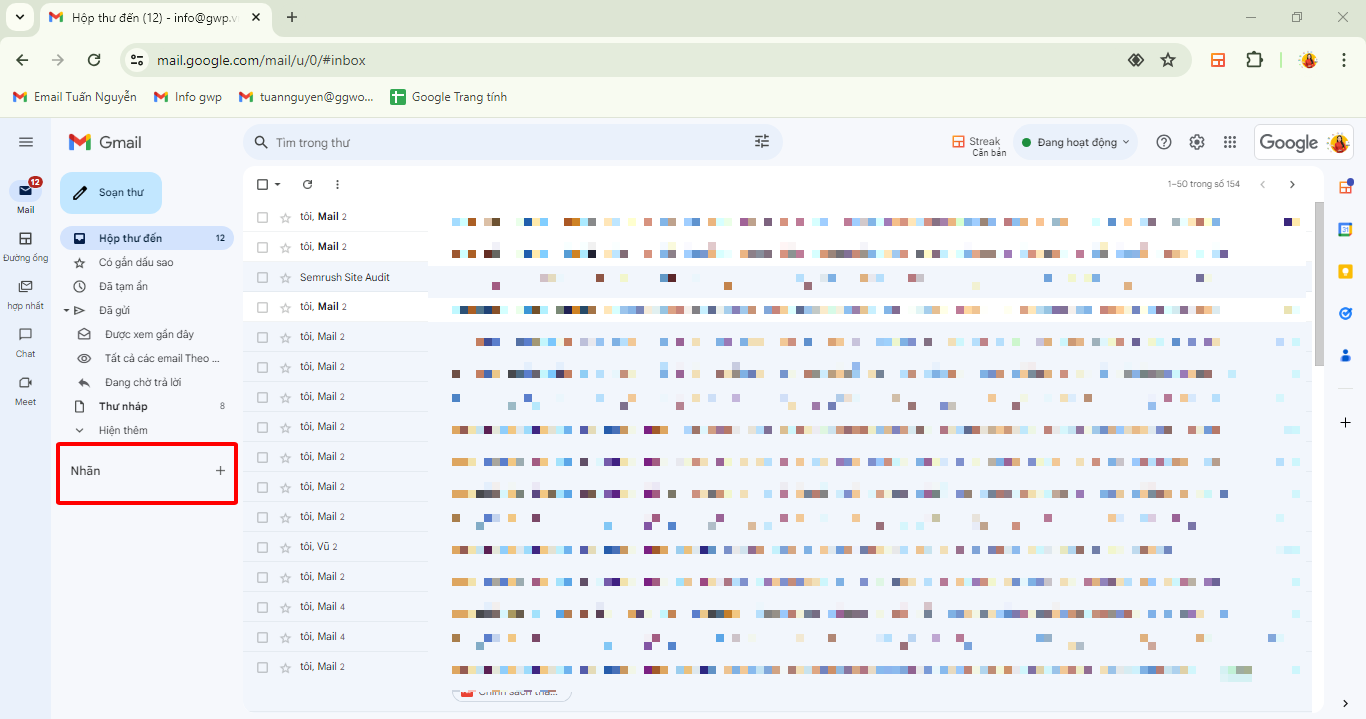Open the "Google Trang tính" bookmark

tap(448, 97)
